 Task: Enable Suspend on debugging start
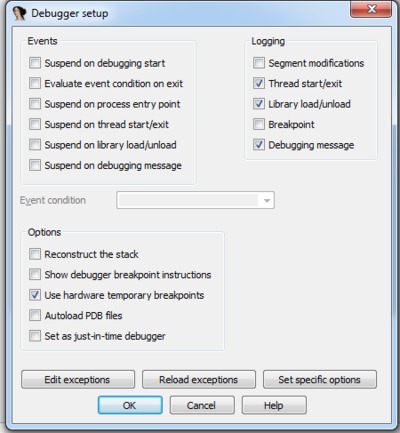35,63
